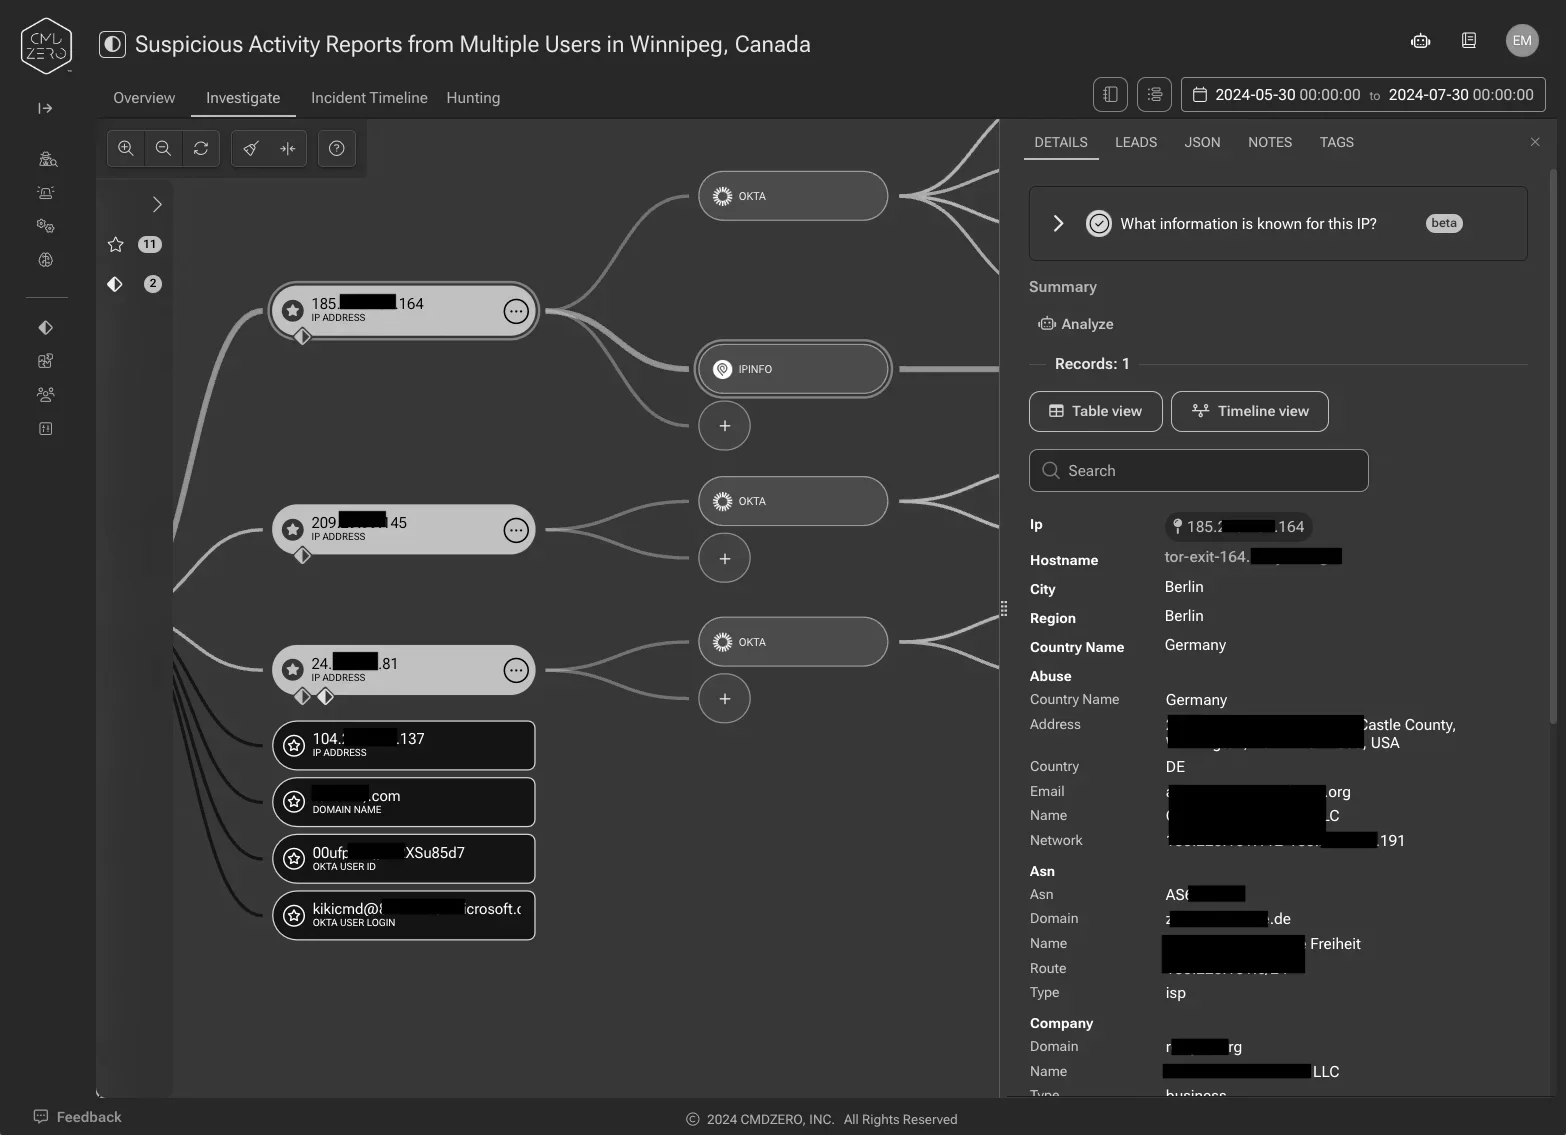1566x1135 pixels.
Task: Click the starred items icon with 11
Action: 116,244
